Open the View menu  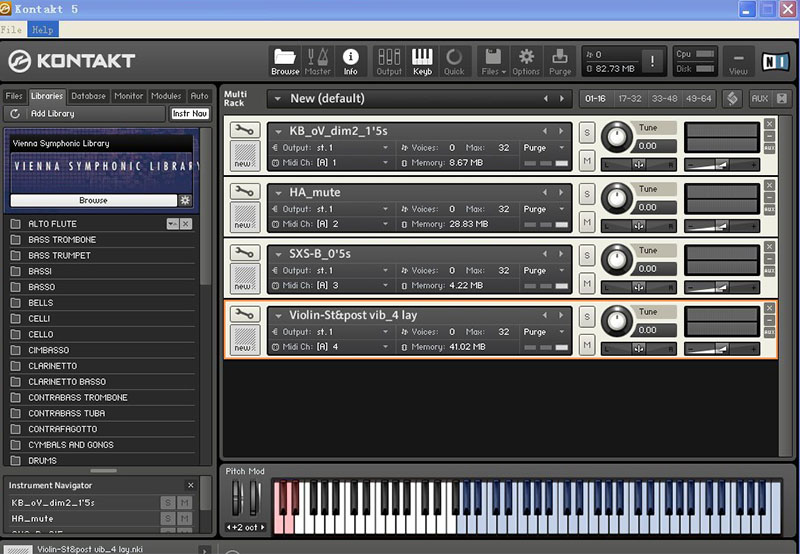point(738,62)
